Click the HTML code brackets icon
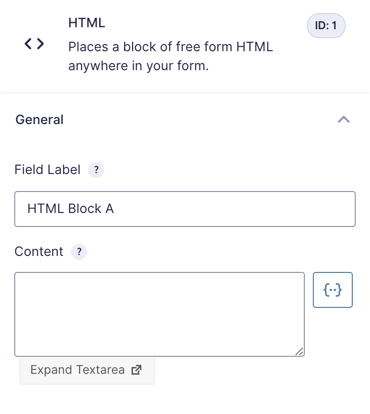This screenshot has width=370, height=414. [34, 44]
